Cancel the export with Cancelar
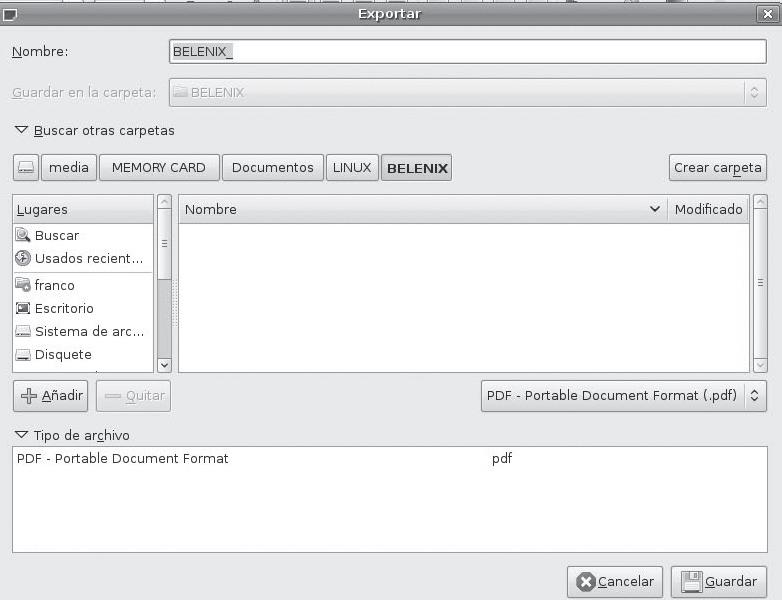 click(x=615, y=582)
